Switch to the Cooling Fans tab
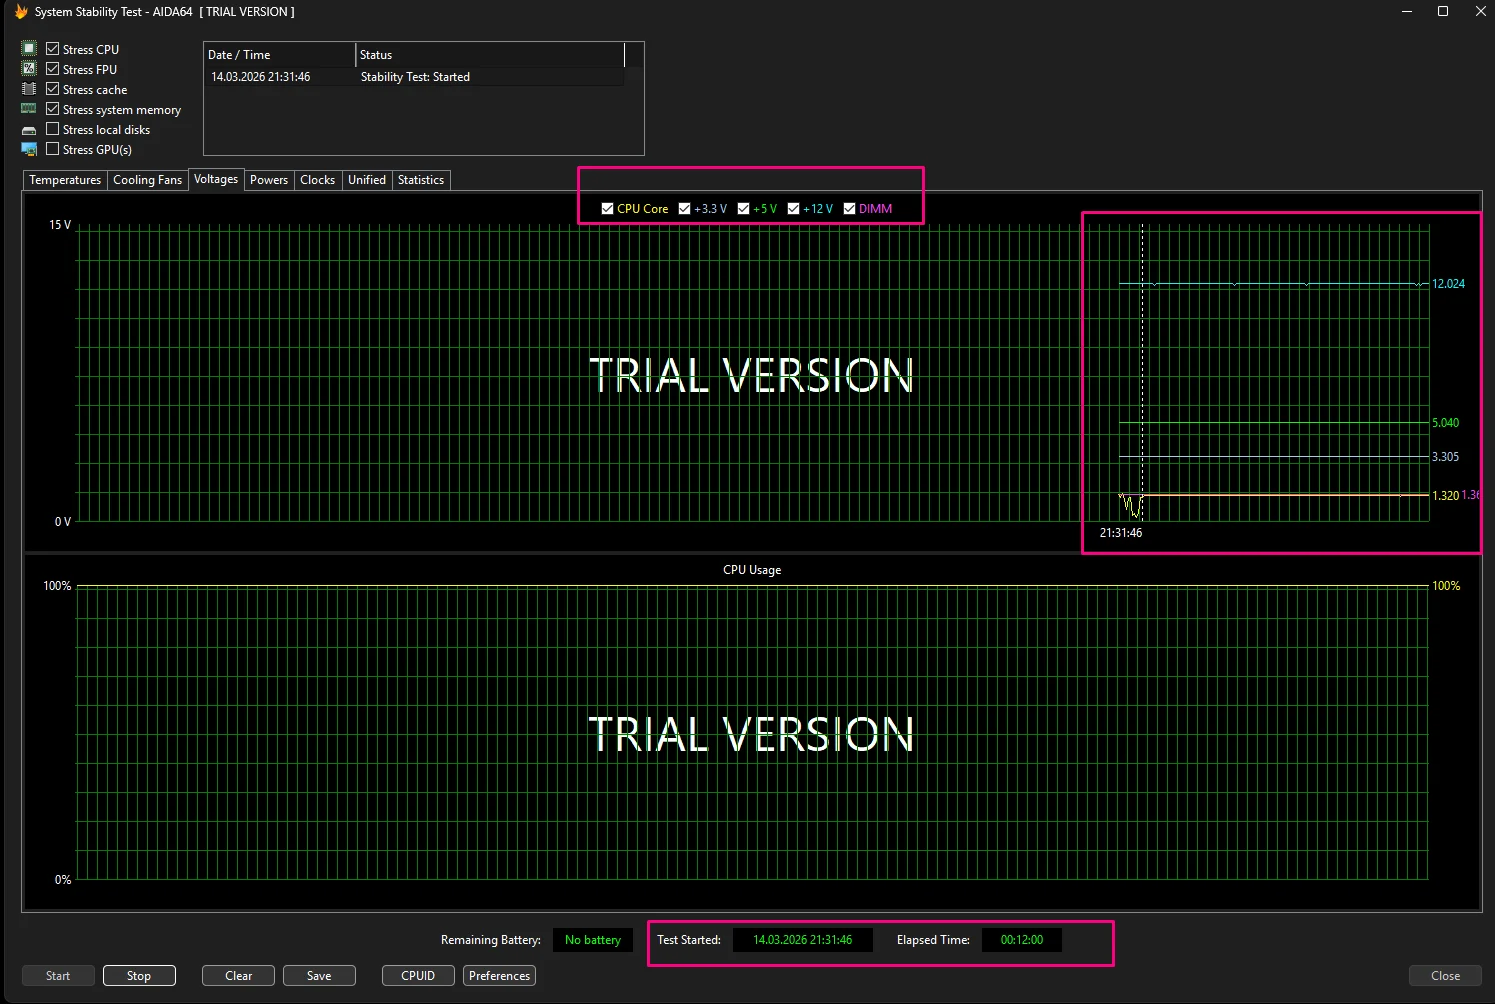Viewport: 1495px width, 1004px height. tap(147, 180)
